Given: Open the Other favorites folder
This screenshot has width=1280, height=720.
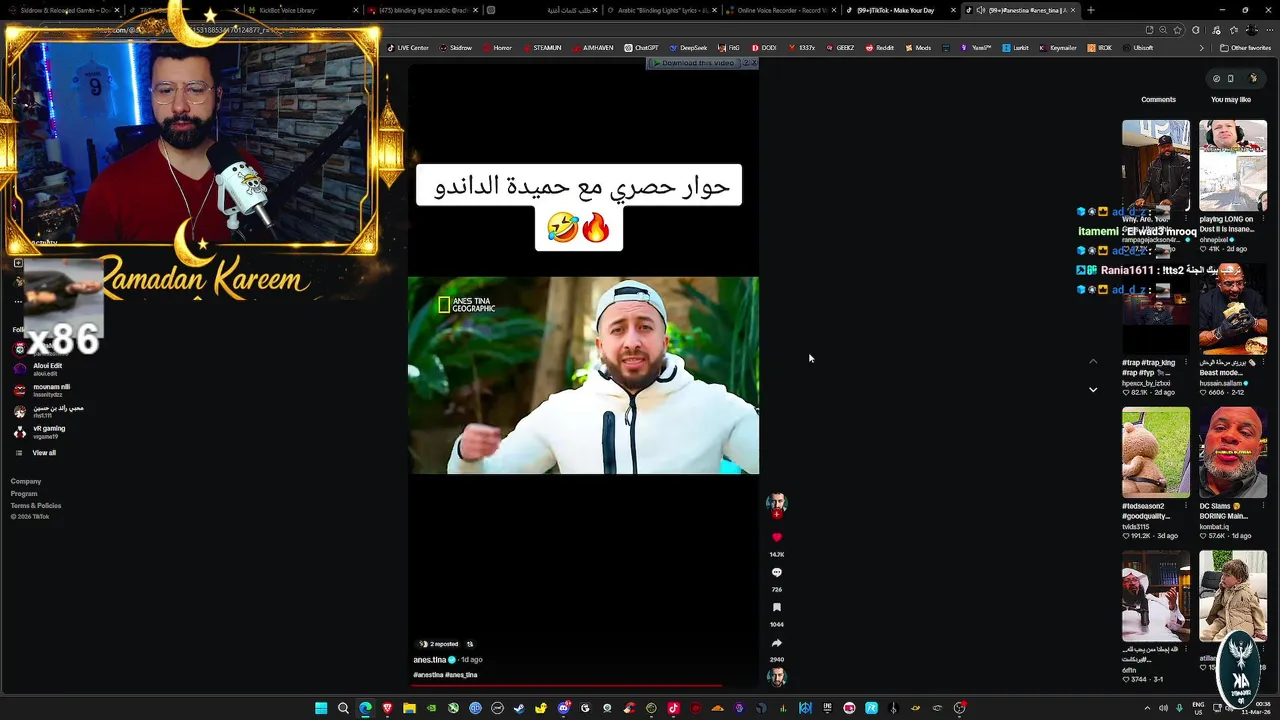Looking at the screenshot, I should tap(1245, 48).
